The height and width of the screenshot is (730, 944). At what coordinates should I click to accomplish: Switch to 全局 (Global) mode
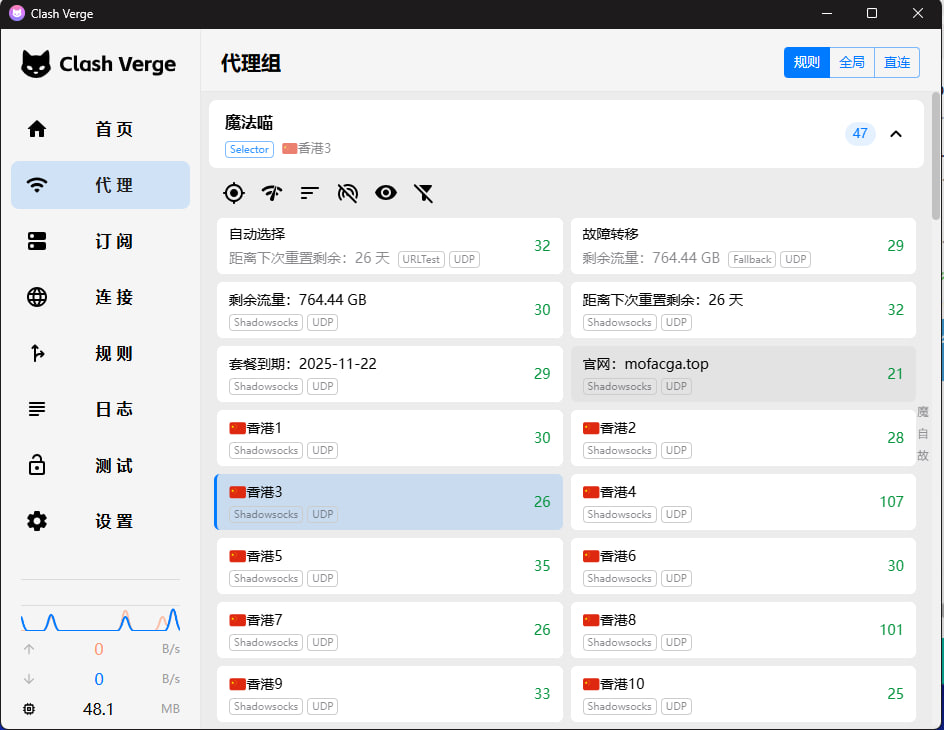(x=852, y=62)
